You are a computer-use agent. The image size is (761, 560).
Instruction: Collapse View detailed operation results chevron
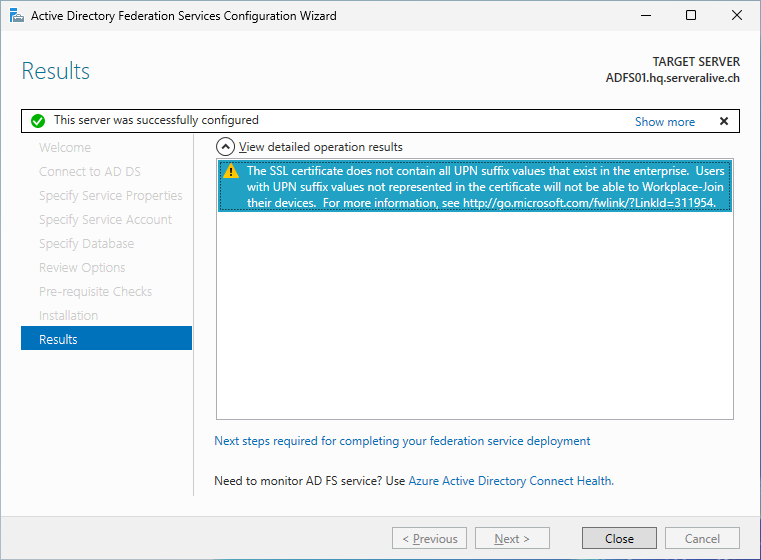[x=225, y=147]
